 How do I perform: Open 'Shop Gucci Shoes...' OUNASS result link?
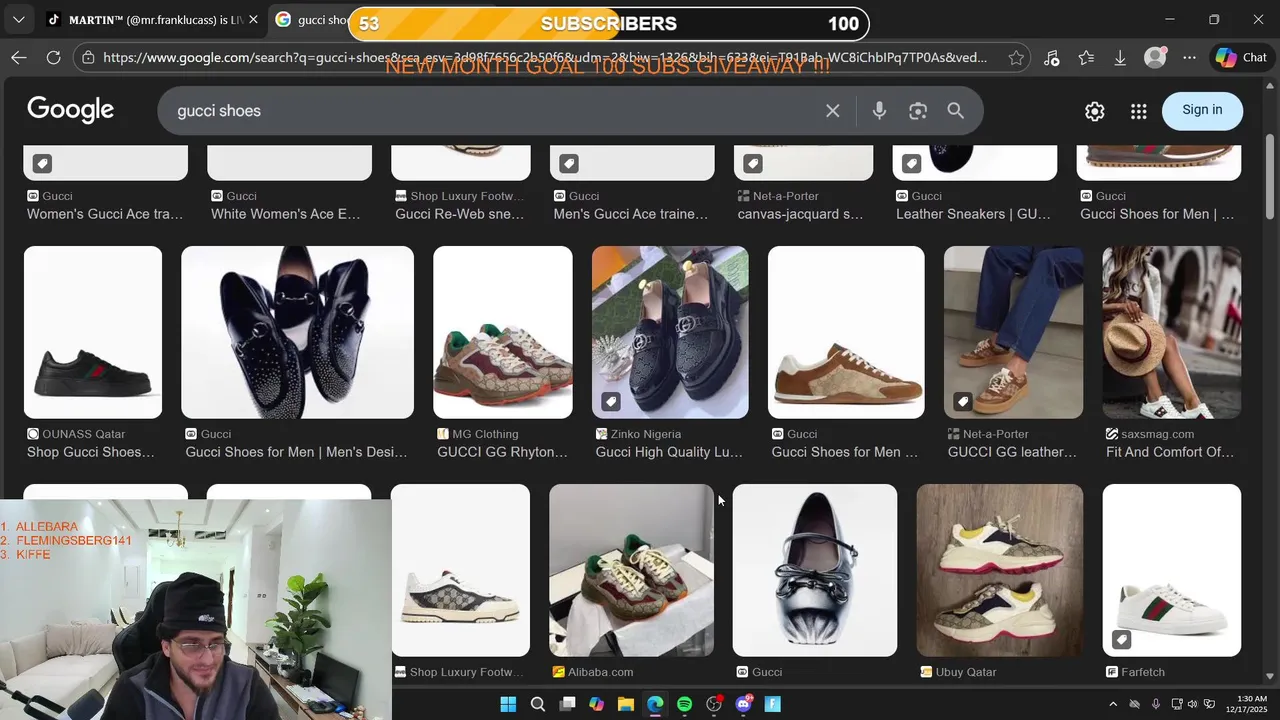pos(91,452)
